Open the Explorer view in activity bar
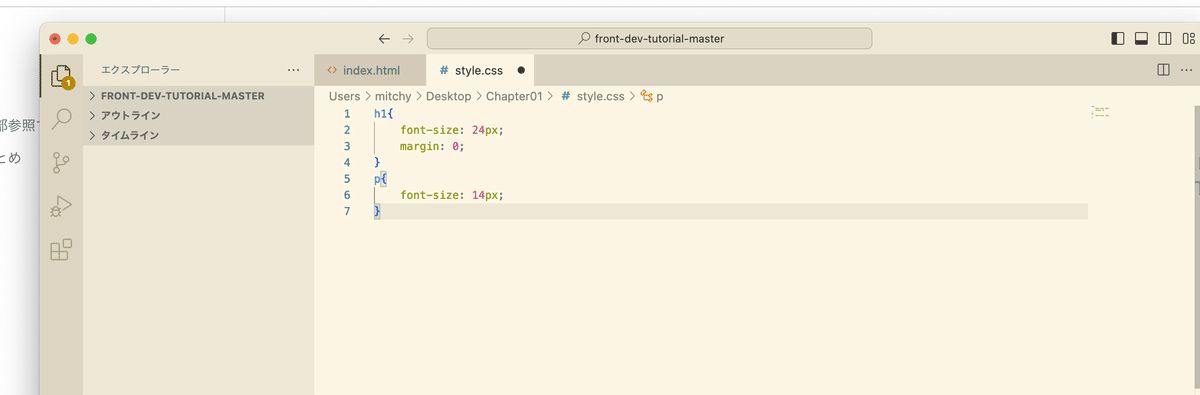Image resolution: width=1200 pixels, height=395 pixels. point(61,76)
